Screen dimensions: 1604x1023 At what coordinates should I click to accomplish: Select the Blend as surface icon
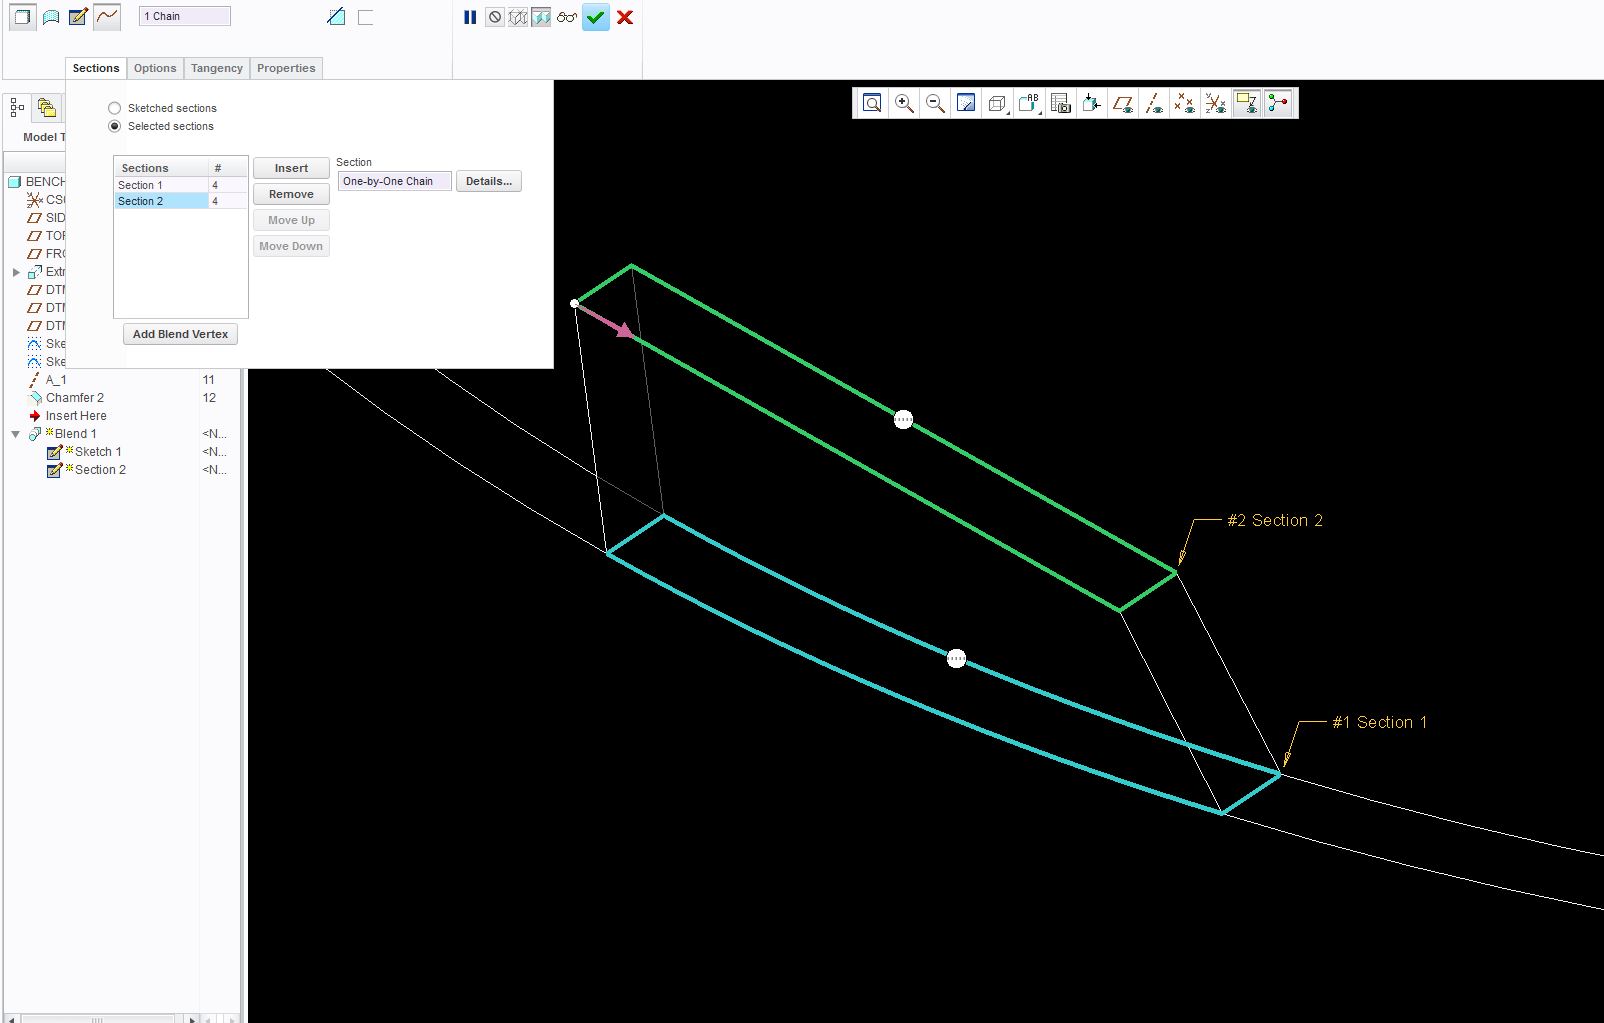click(50, 16)
